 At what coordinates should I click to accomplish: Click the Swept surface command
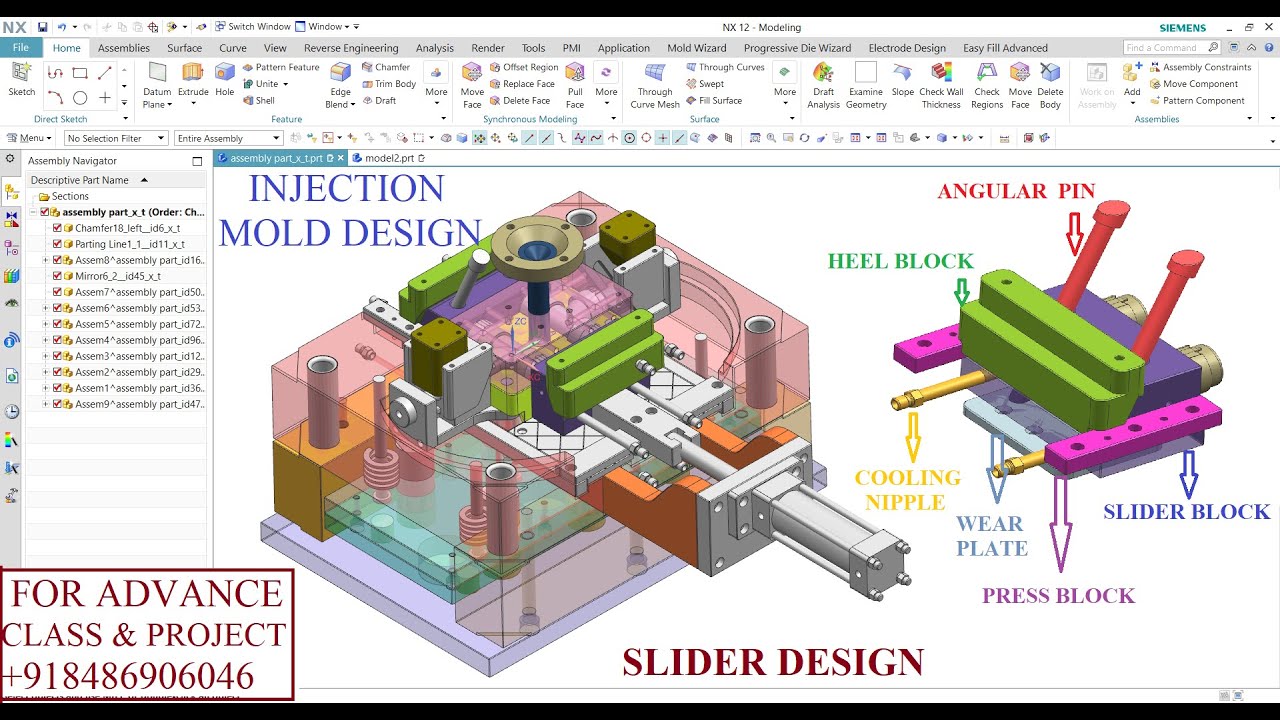pos(705,84)
